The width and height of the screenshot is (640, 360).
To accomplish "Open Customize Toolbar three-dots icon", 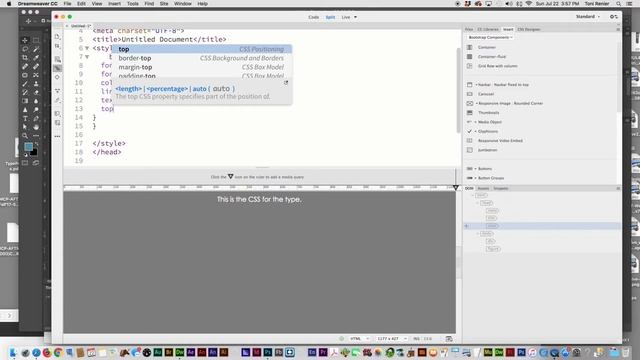I will click(58, 136).
